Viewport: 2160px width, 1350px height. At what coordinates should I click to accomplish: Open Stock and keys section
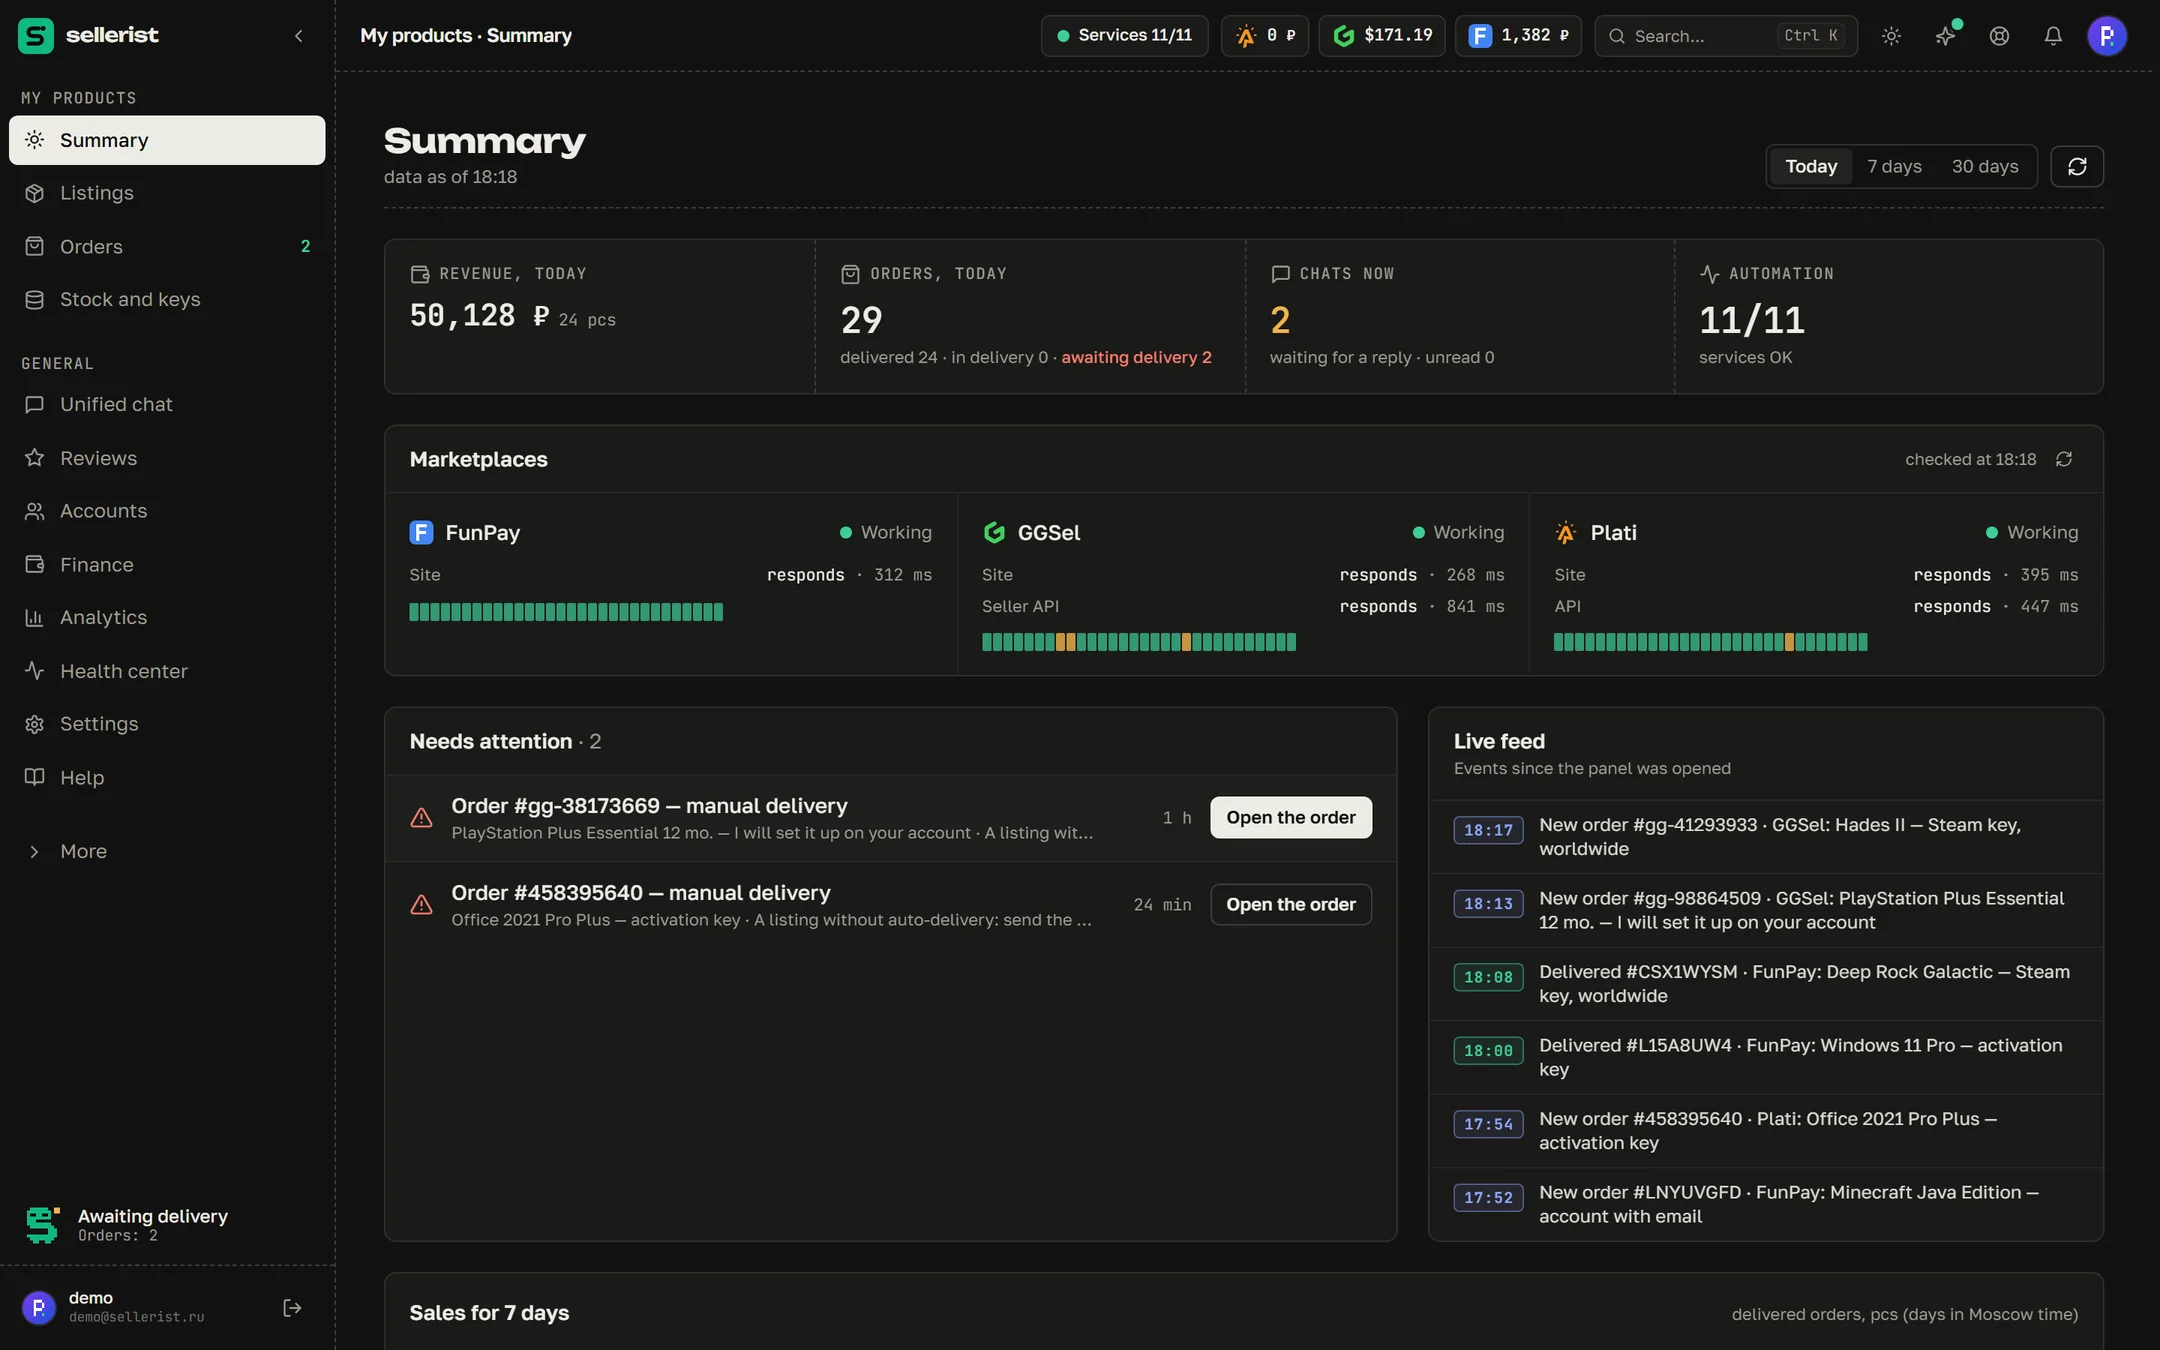tap(167, 299)
